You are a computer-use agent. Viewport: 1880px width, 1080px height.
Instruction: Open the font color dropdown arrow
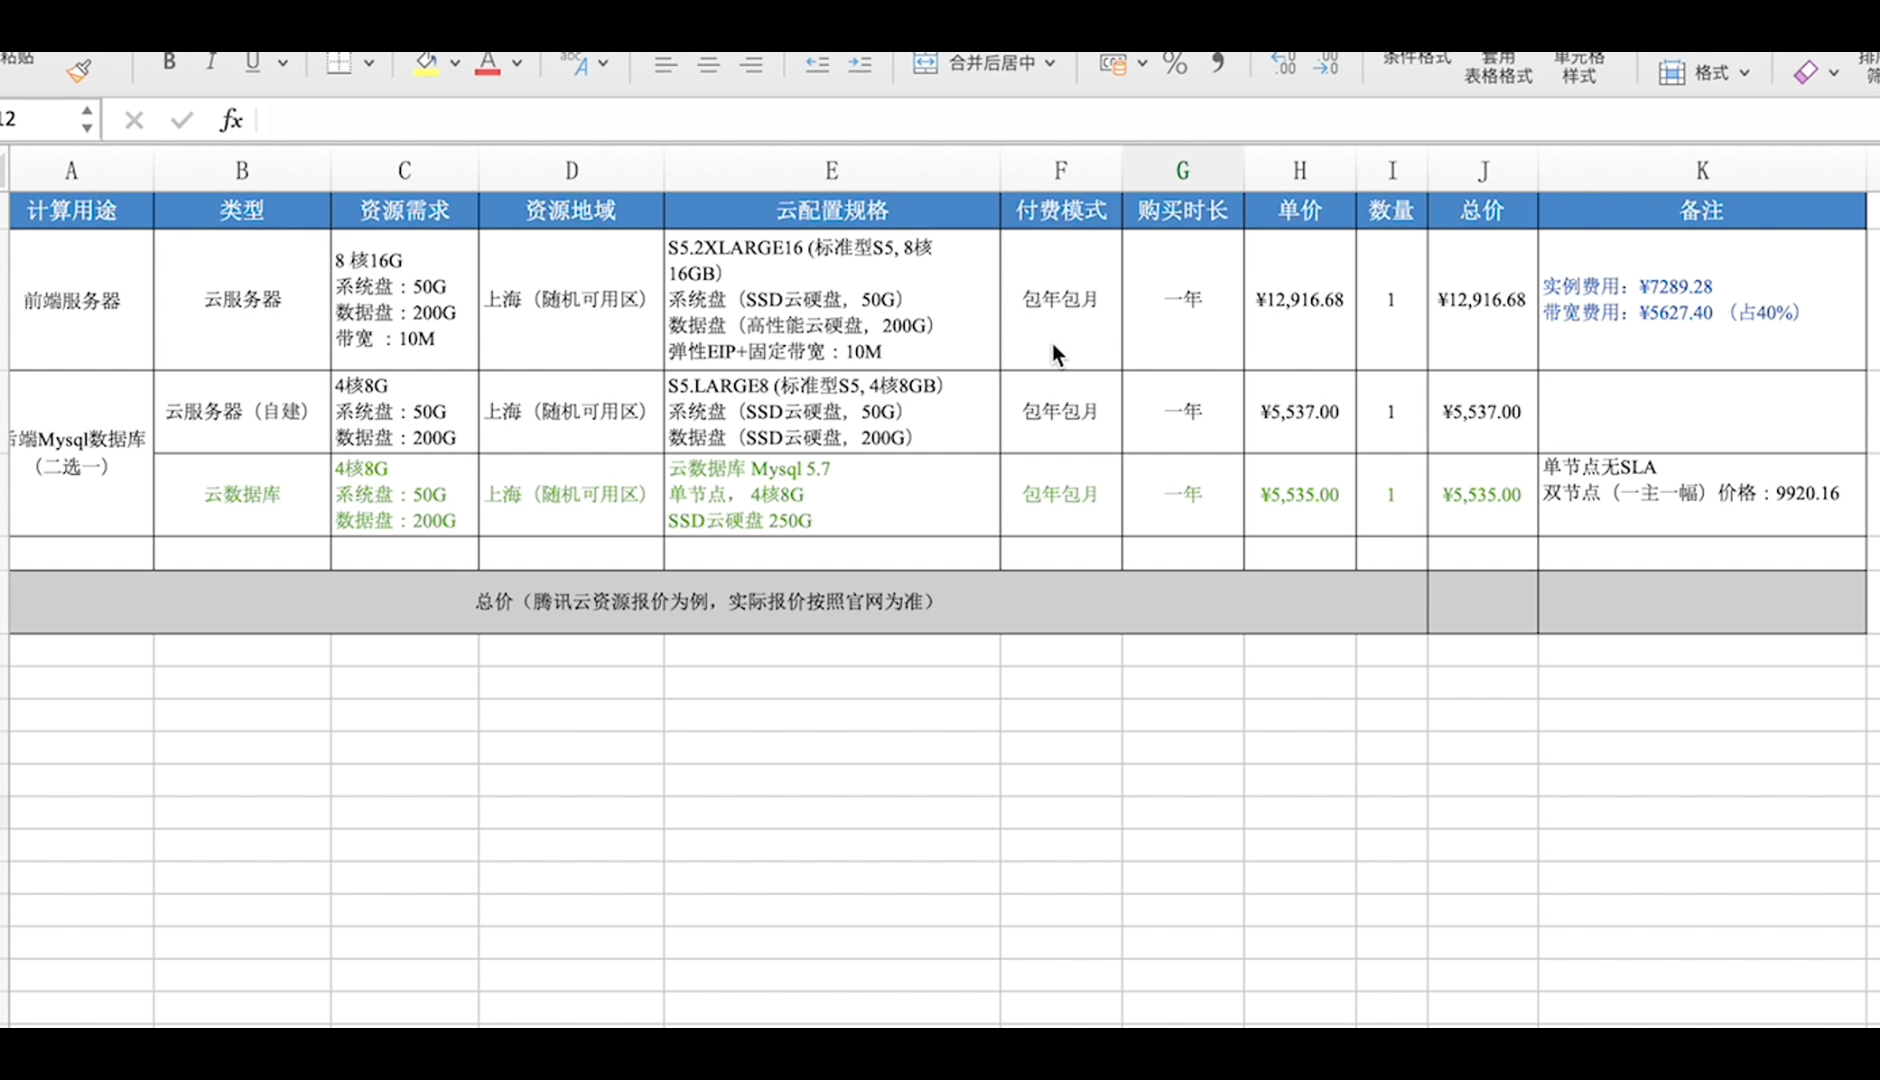tap(517, 63)
